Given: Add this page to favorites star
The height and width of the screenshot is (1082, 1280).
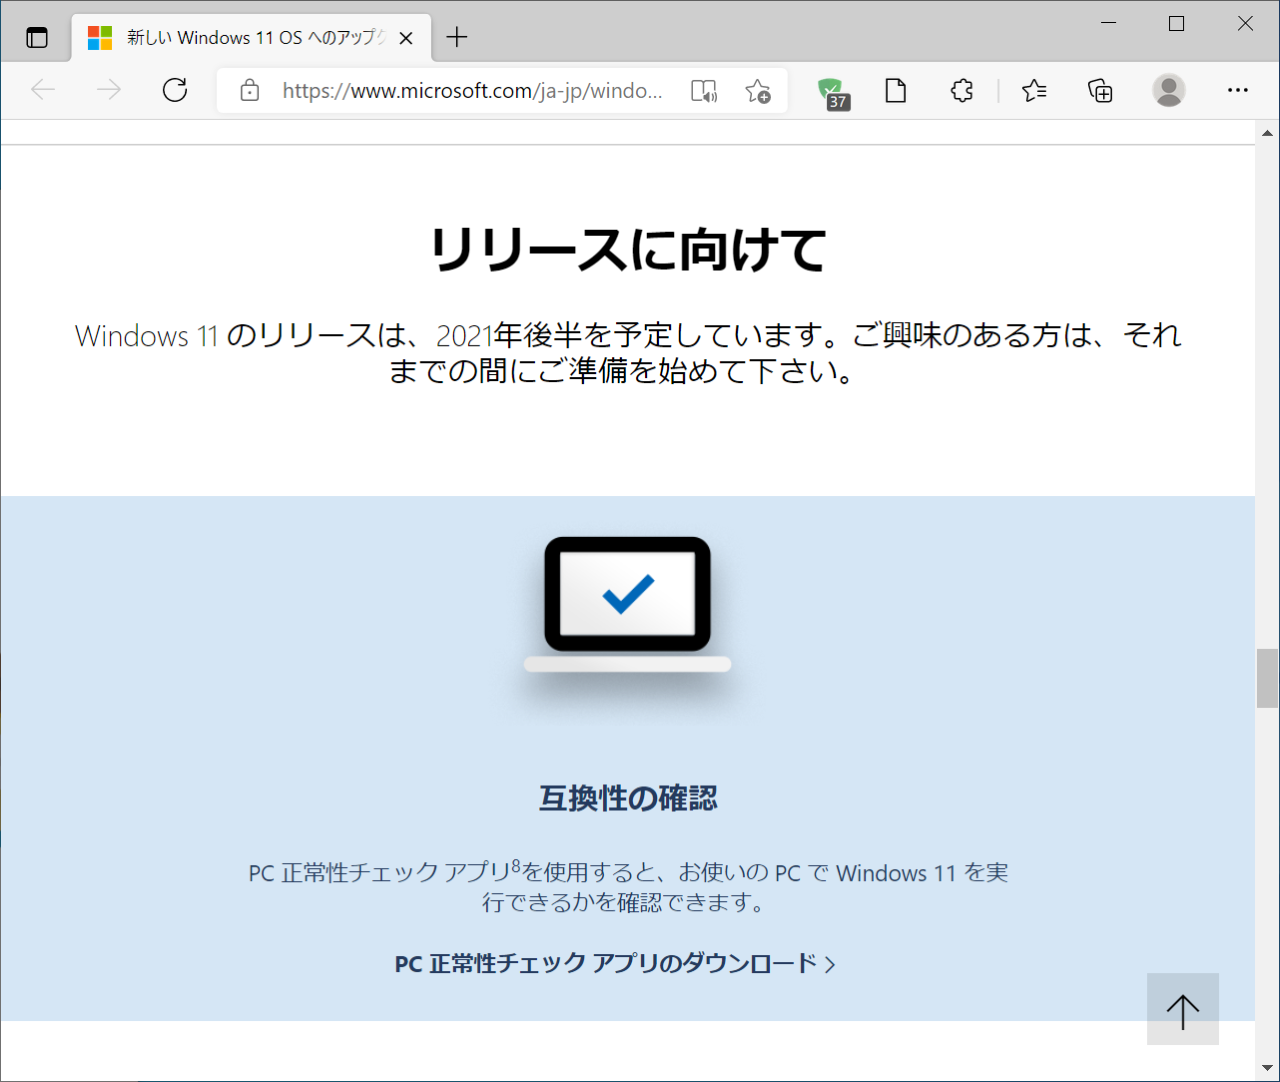Looking at the screenshot, I should coord(758,91).
